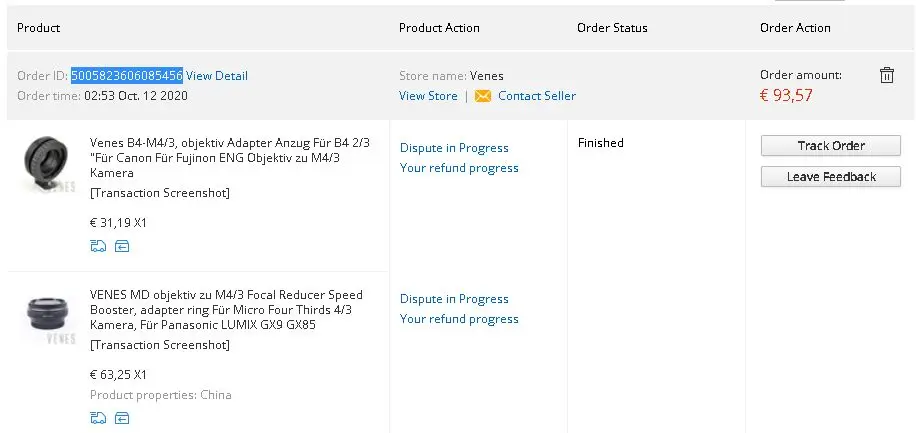Image resolution: width=916 pixels, height=433 pixels.
Task: Click the B4-M4/3 adapter product thumbnail
Action: 46,165
